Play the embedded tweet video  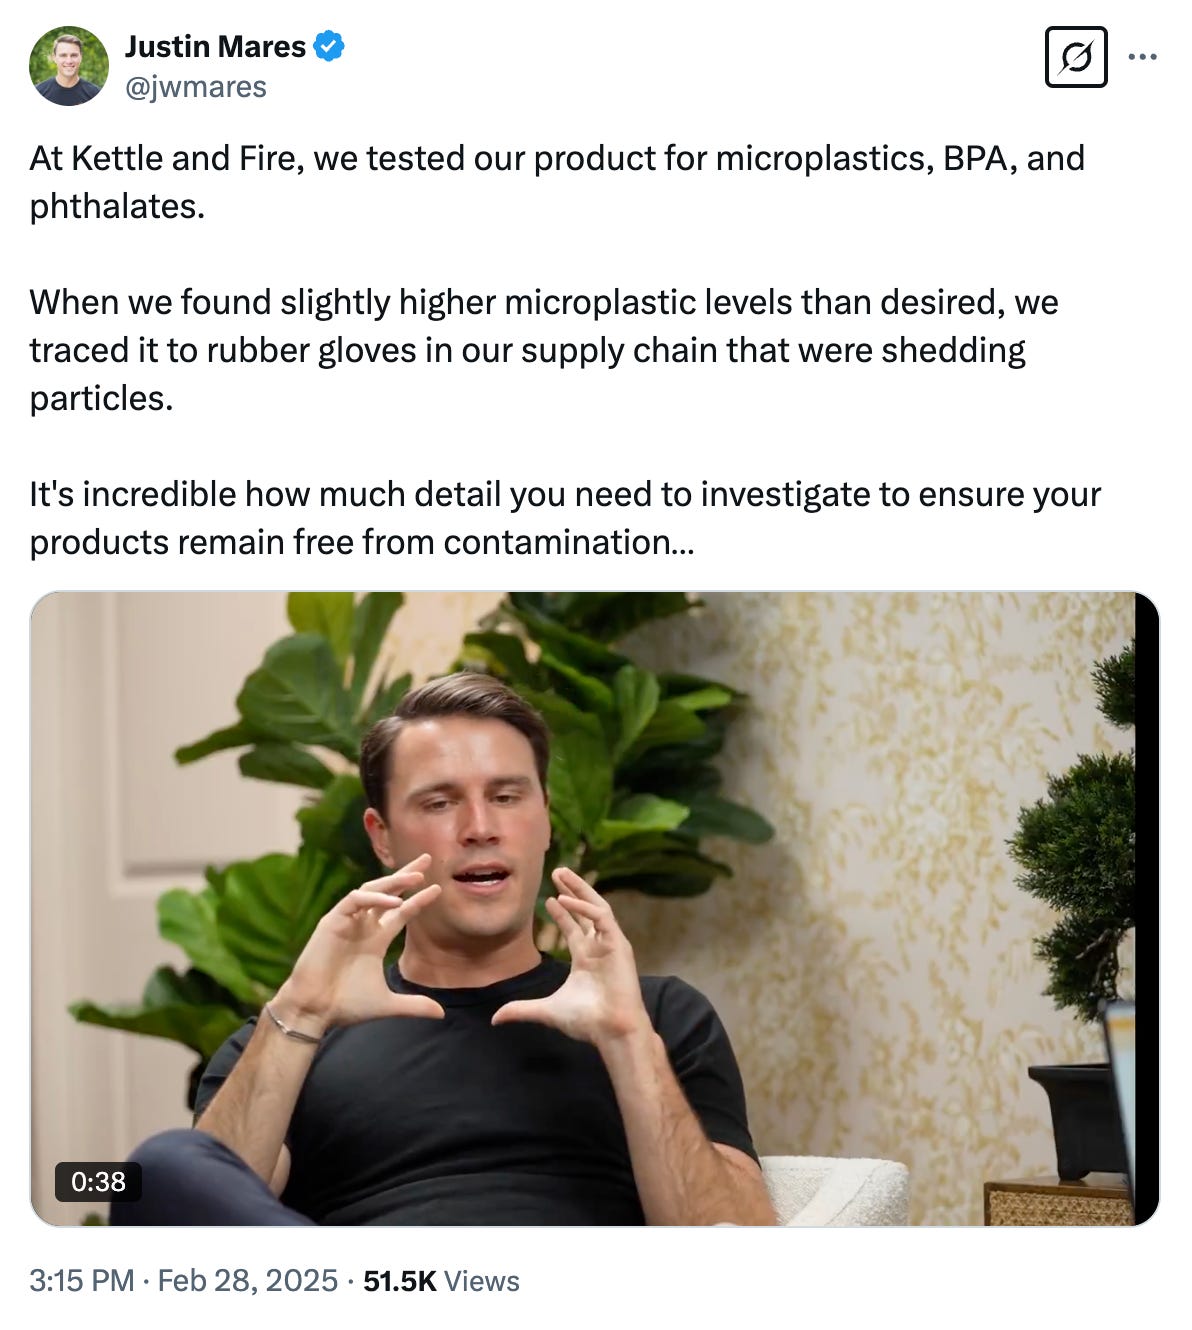(x=595, y=909)
